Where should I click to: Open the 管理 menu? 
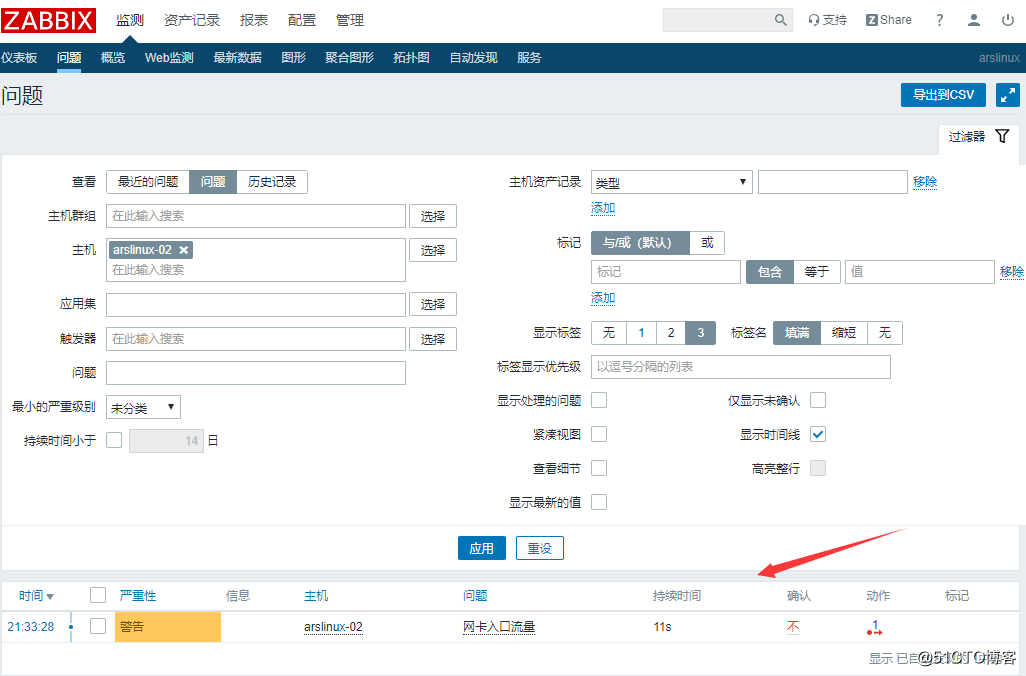point(349,20)
